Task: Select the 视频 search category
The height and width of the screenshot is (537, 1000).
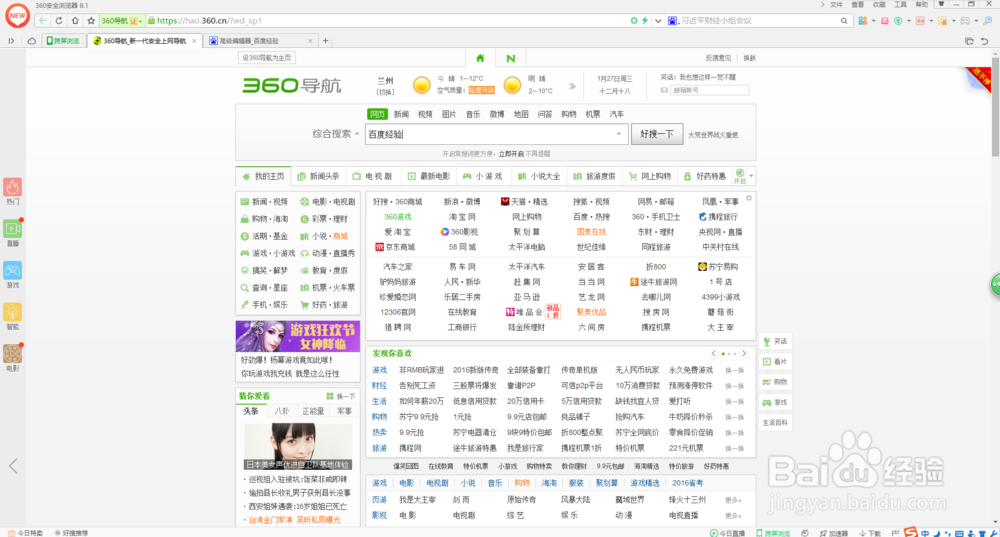Action: (425, 114)
